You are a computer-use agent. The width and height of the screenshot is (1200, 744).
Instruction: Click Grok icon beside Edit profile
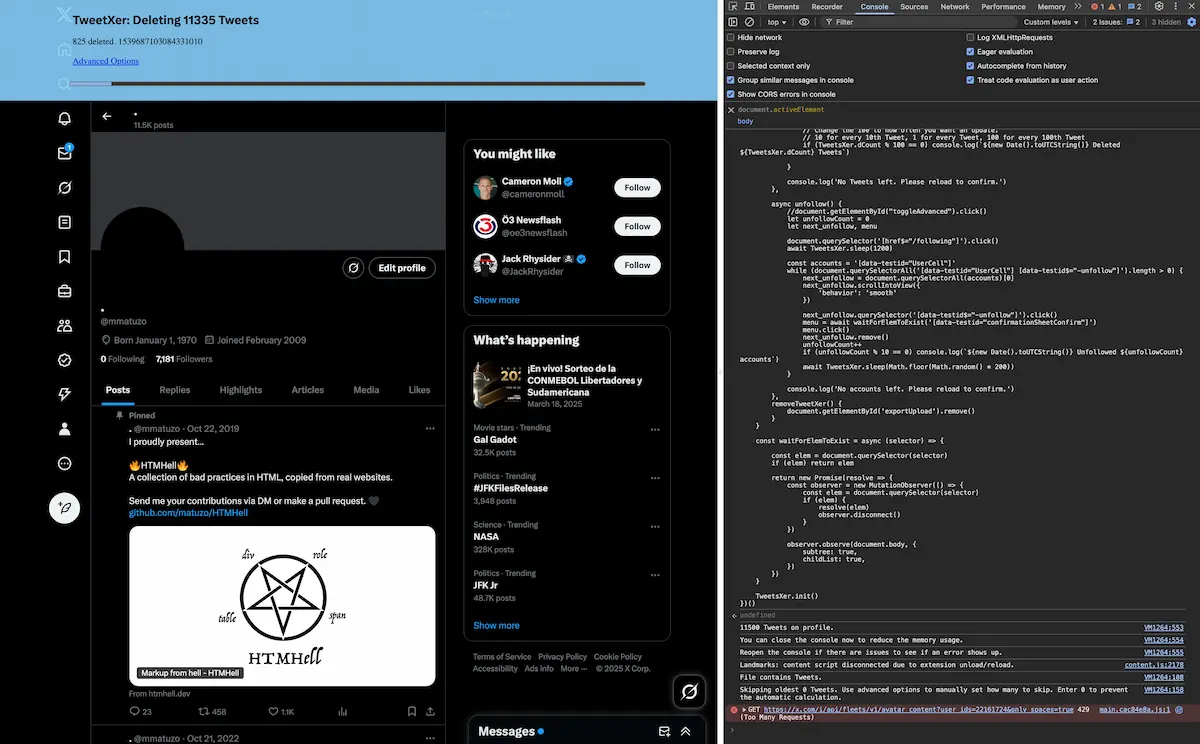pos(353,268)
